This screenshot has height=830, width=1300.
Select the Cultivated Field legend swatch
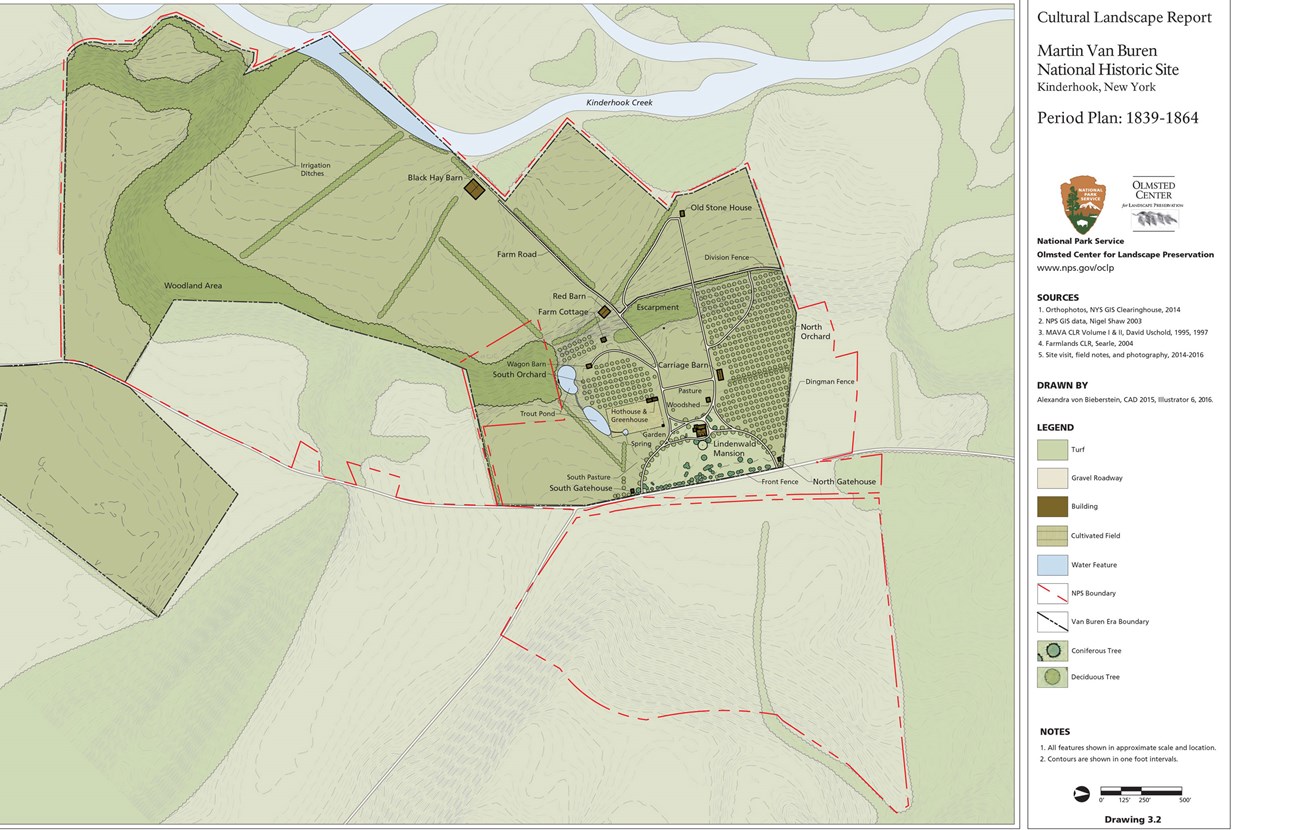1052,536
